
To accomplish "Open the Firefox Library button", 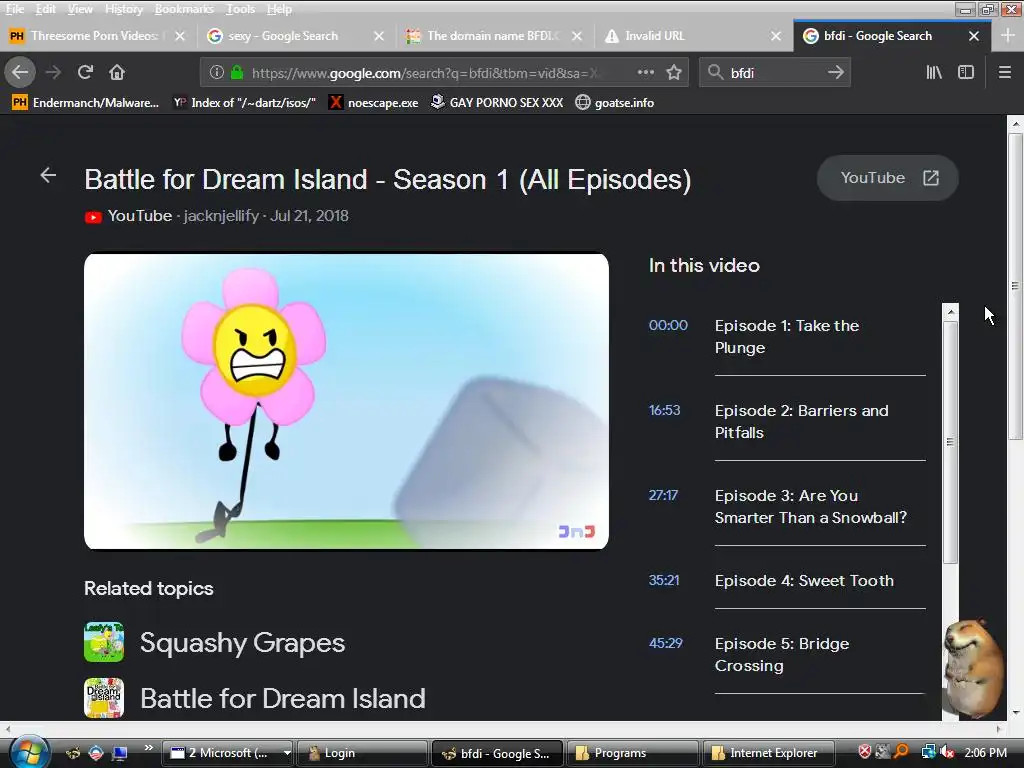I will tap(934, 72).
